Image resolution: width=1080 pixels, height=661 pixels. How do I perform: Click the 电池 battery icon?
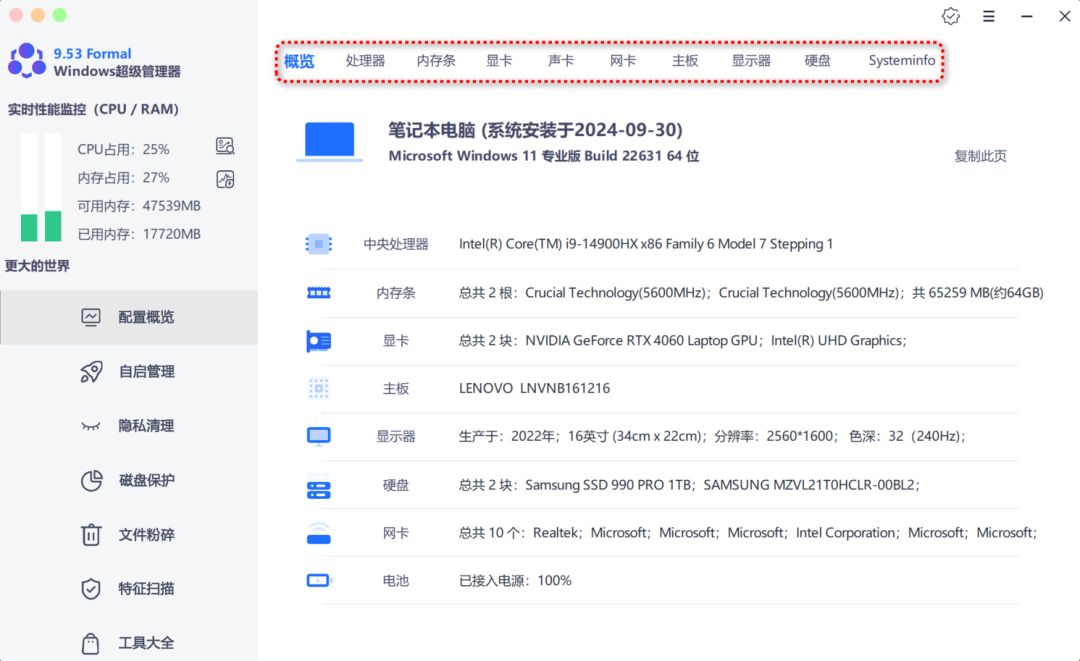pyautogui.click(x=319, y=580)
